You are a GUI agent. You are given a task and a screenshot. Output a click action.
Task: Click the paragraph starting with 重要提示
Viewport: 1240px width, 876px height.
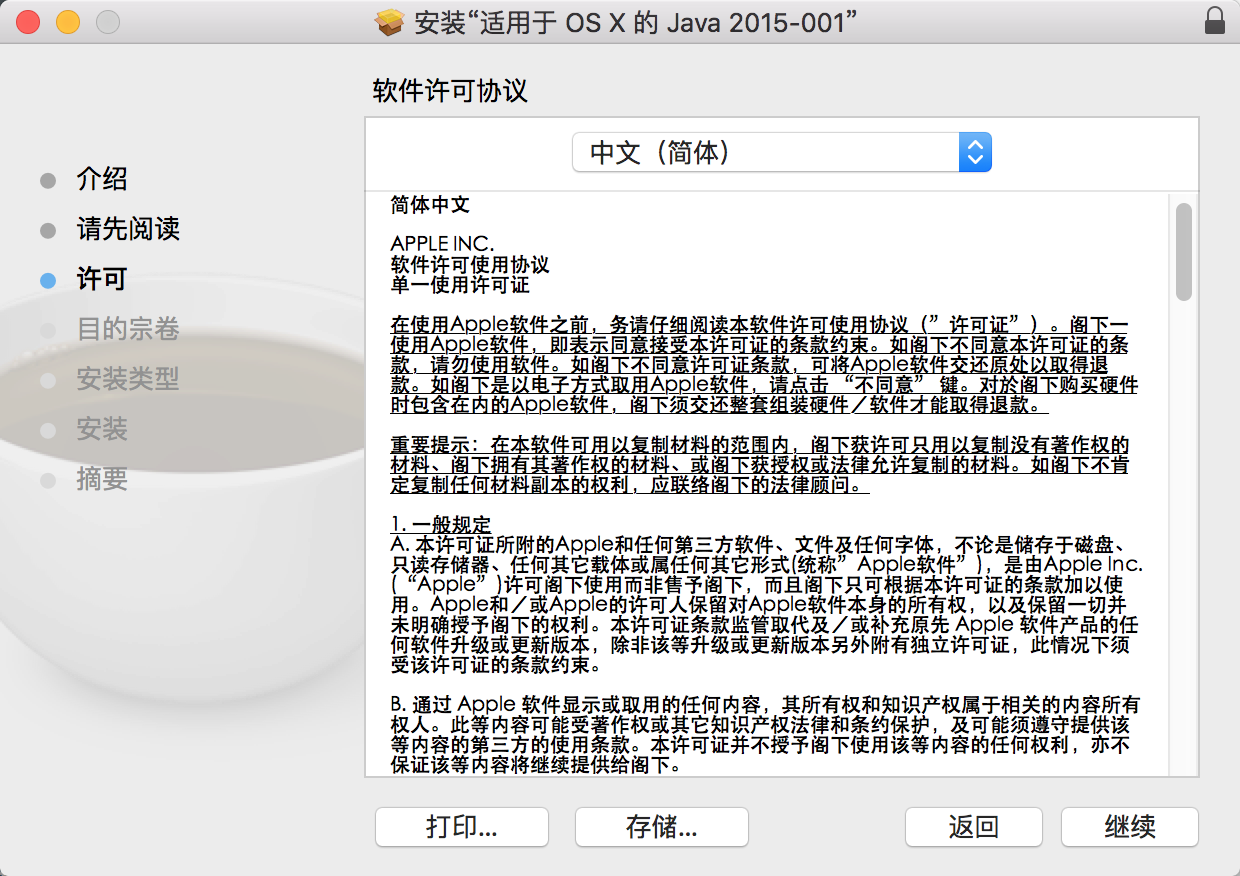pos(760,465)
